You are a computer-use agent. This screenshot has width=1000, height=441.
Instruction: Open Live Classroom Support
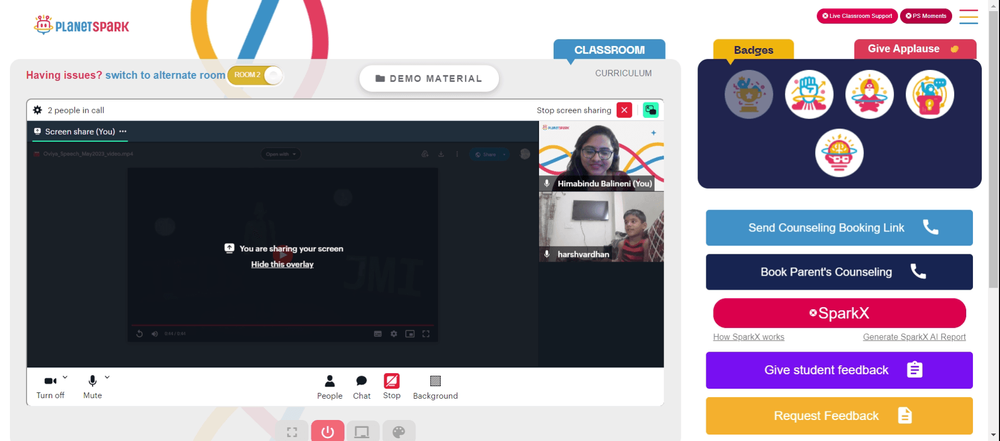[857, 16]
